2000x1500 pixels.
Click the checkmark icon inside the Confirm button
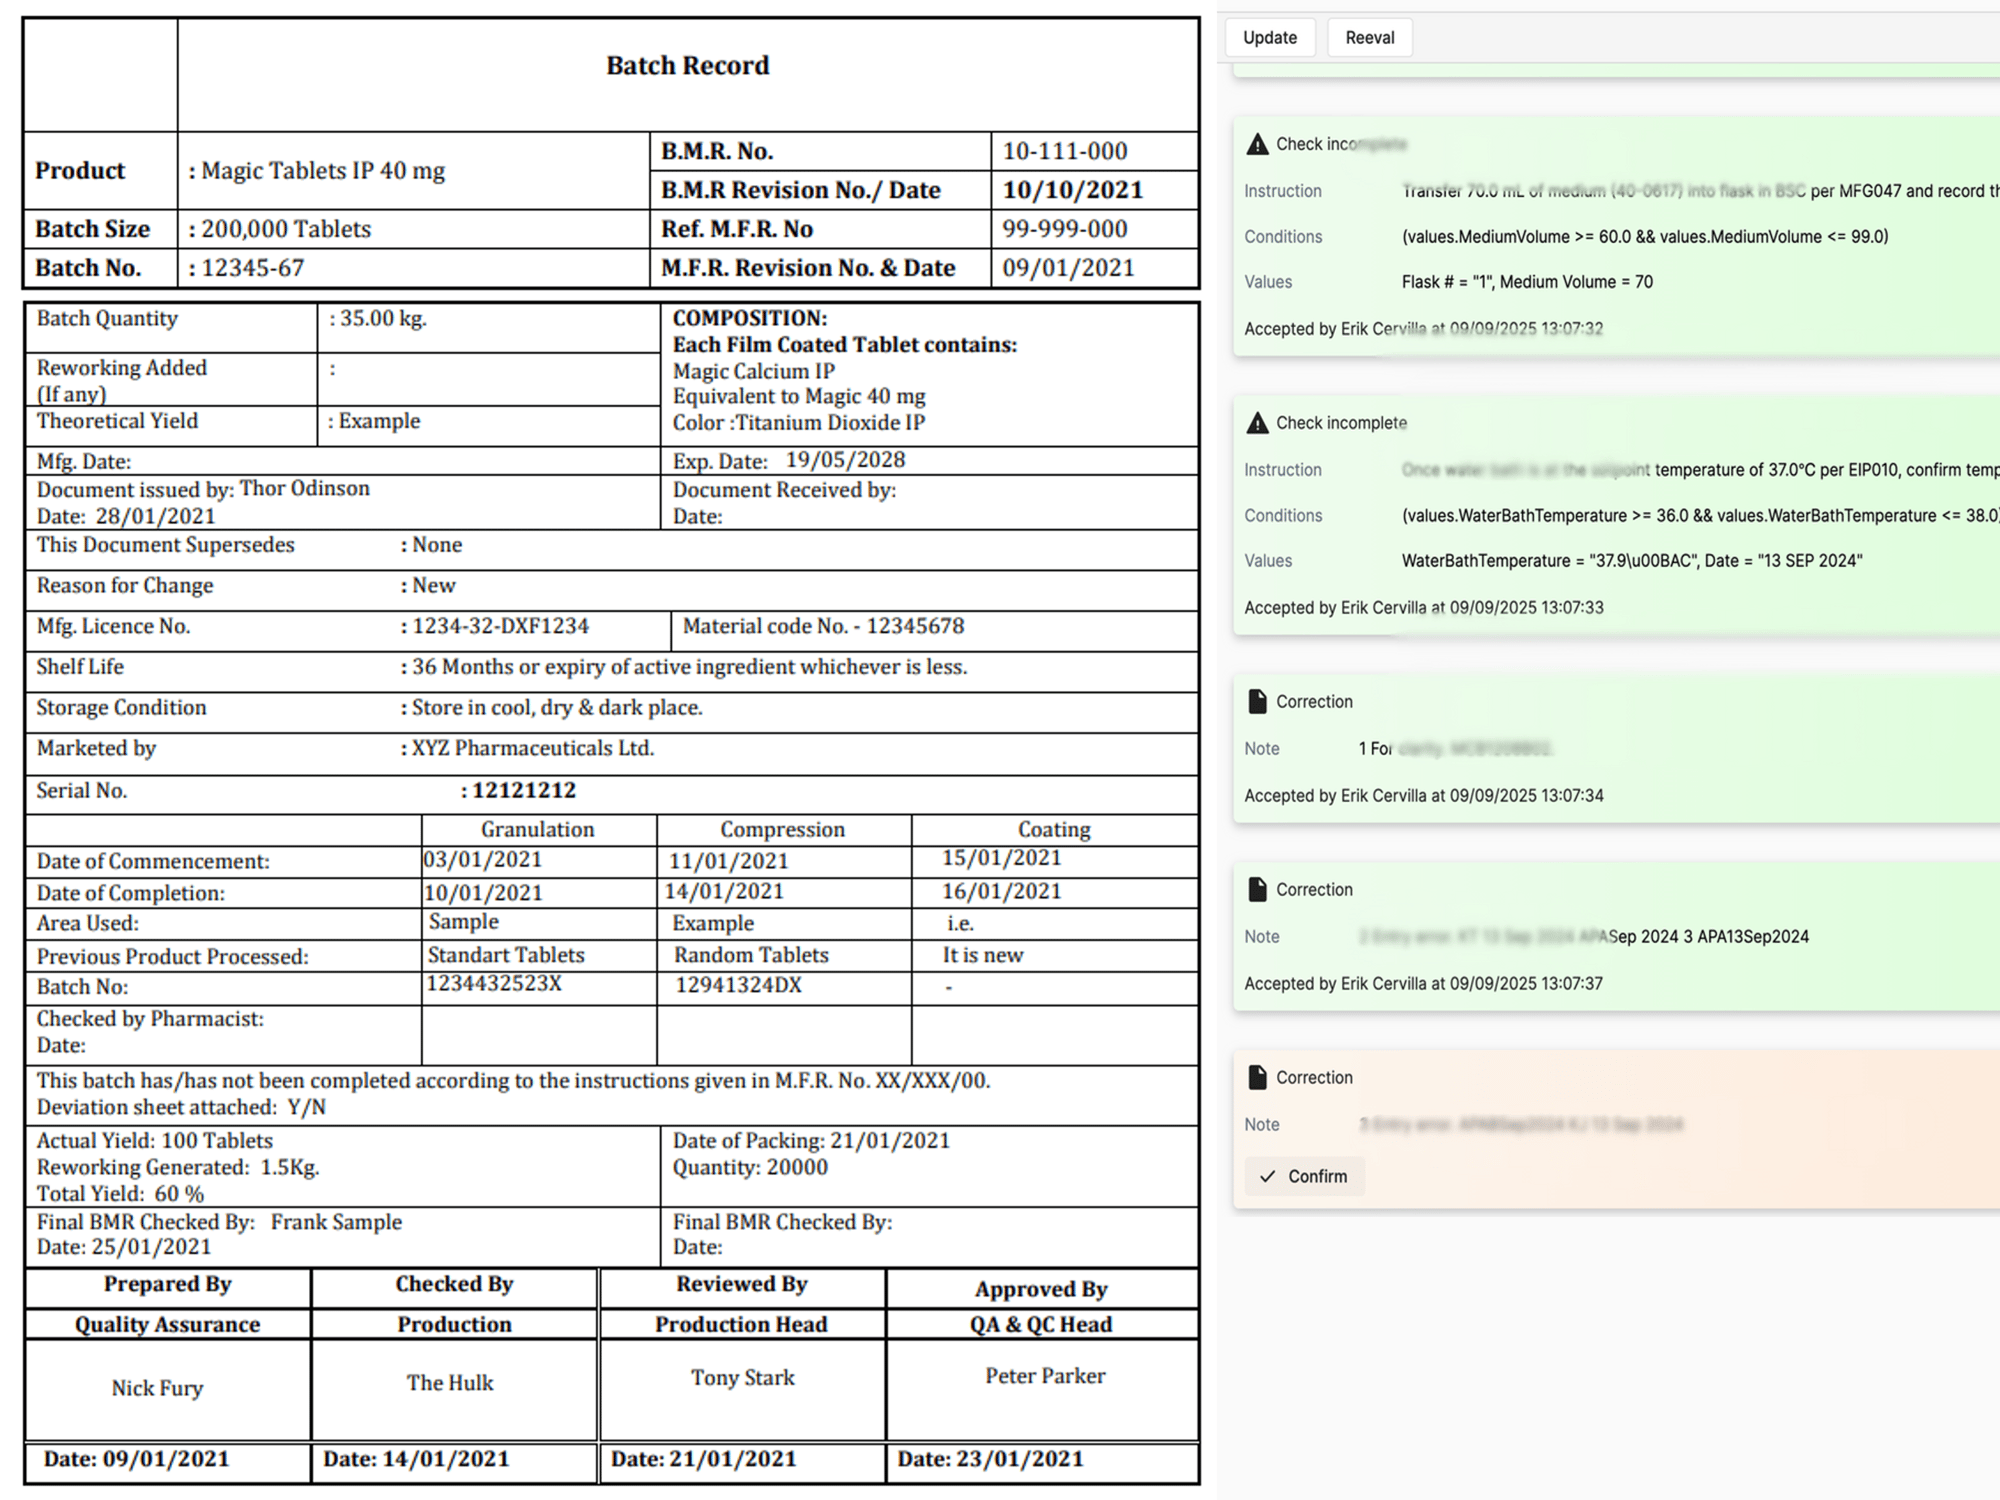coord(1268,1176)
